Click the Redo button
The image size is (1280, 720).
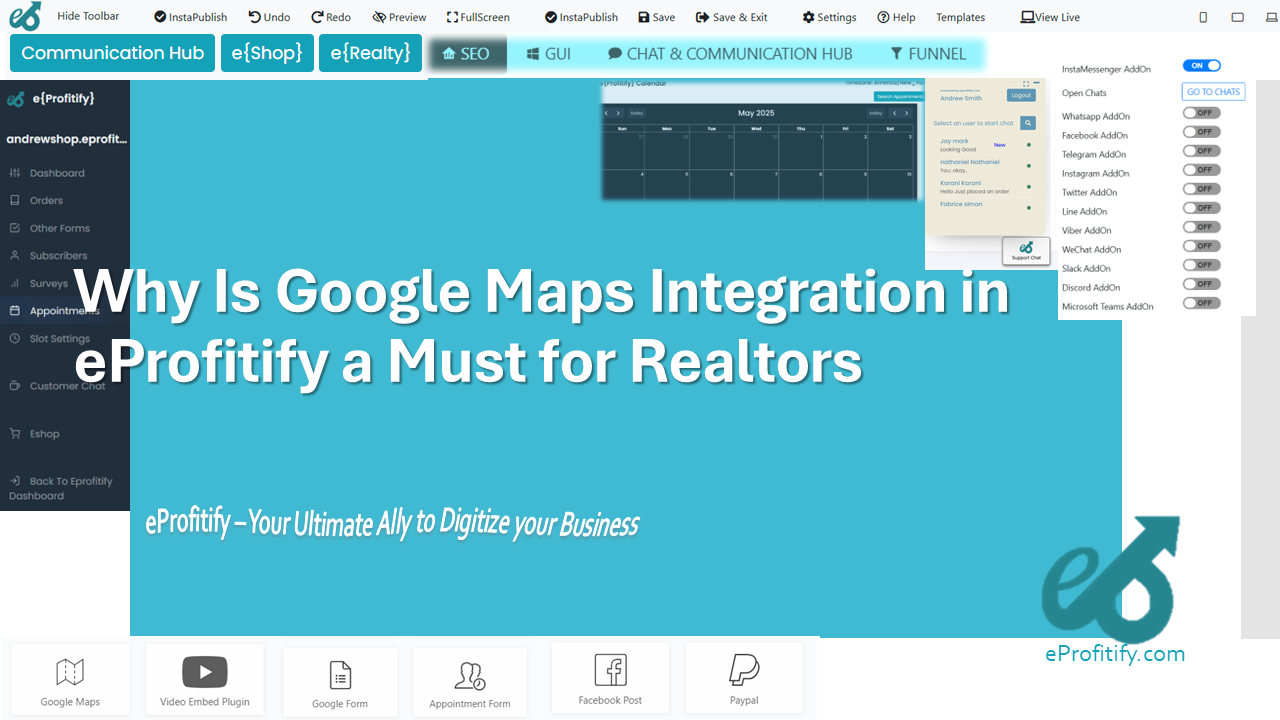(331, 17)
